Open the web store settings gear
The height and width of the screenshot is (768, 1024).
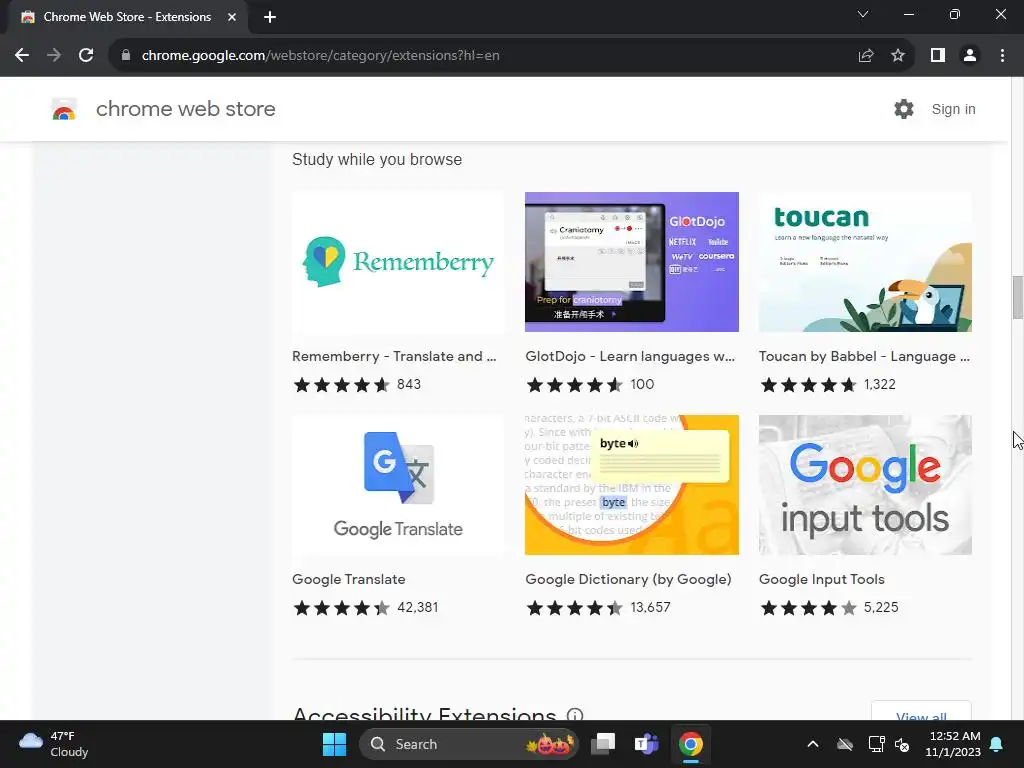904,109
